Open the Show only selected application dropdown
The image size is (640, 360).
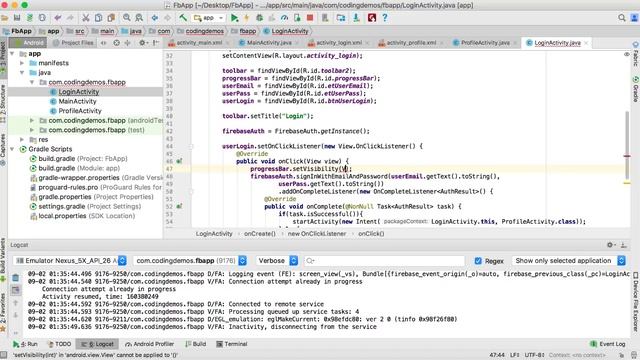[569, 260]
